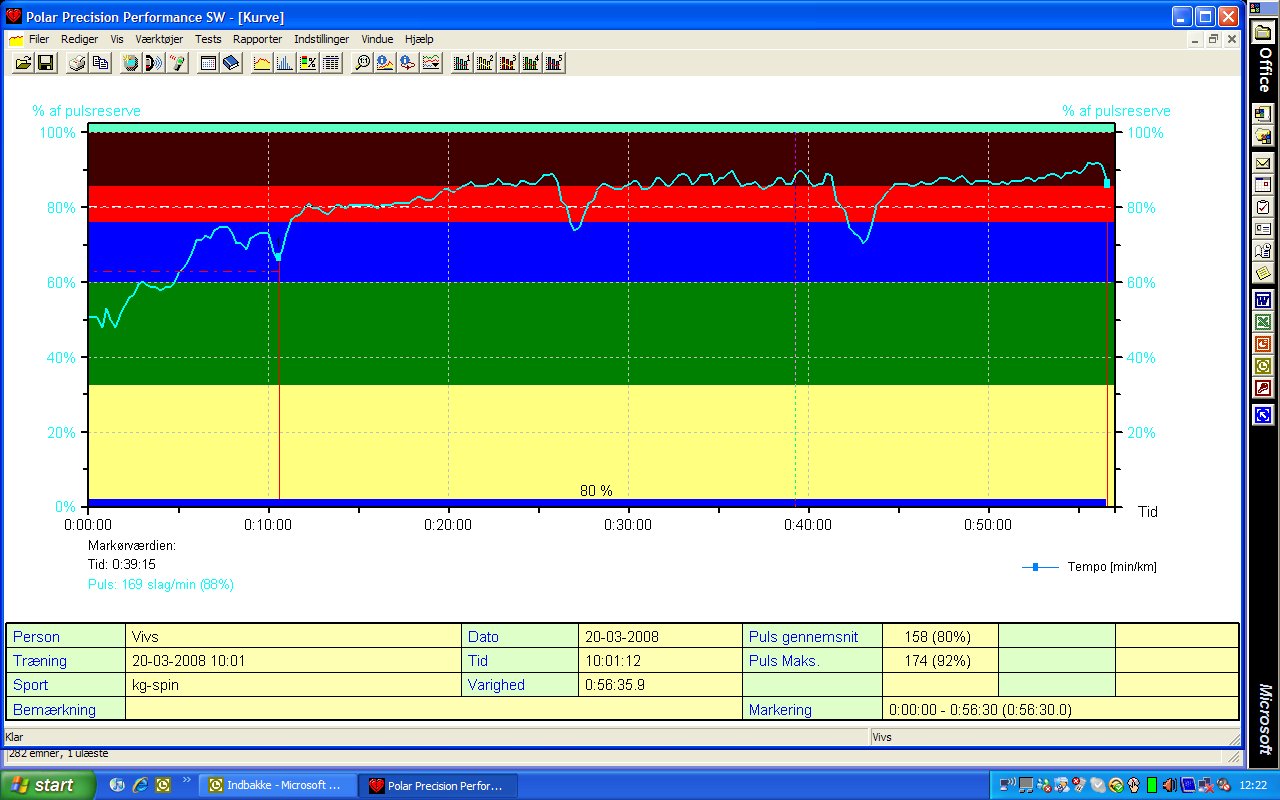Click the new mail envelope Office icon

(x=1263, y=163)
